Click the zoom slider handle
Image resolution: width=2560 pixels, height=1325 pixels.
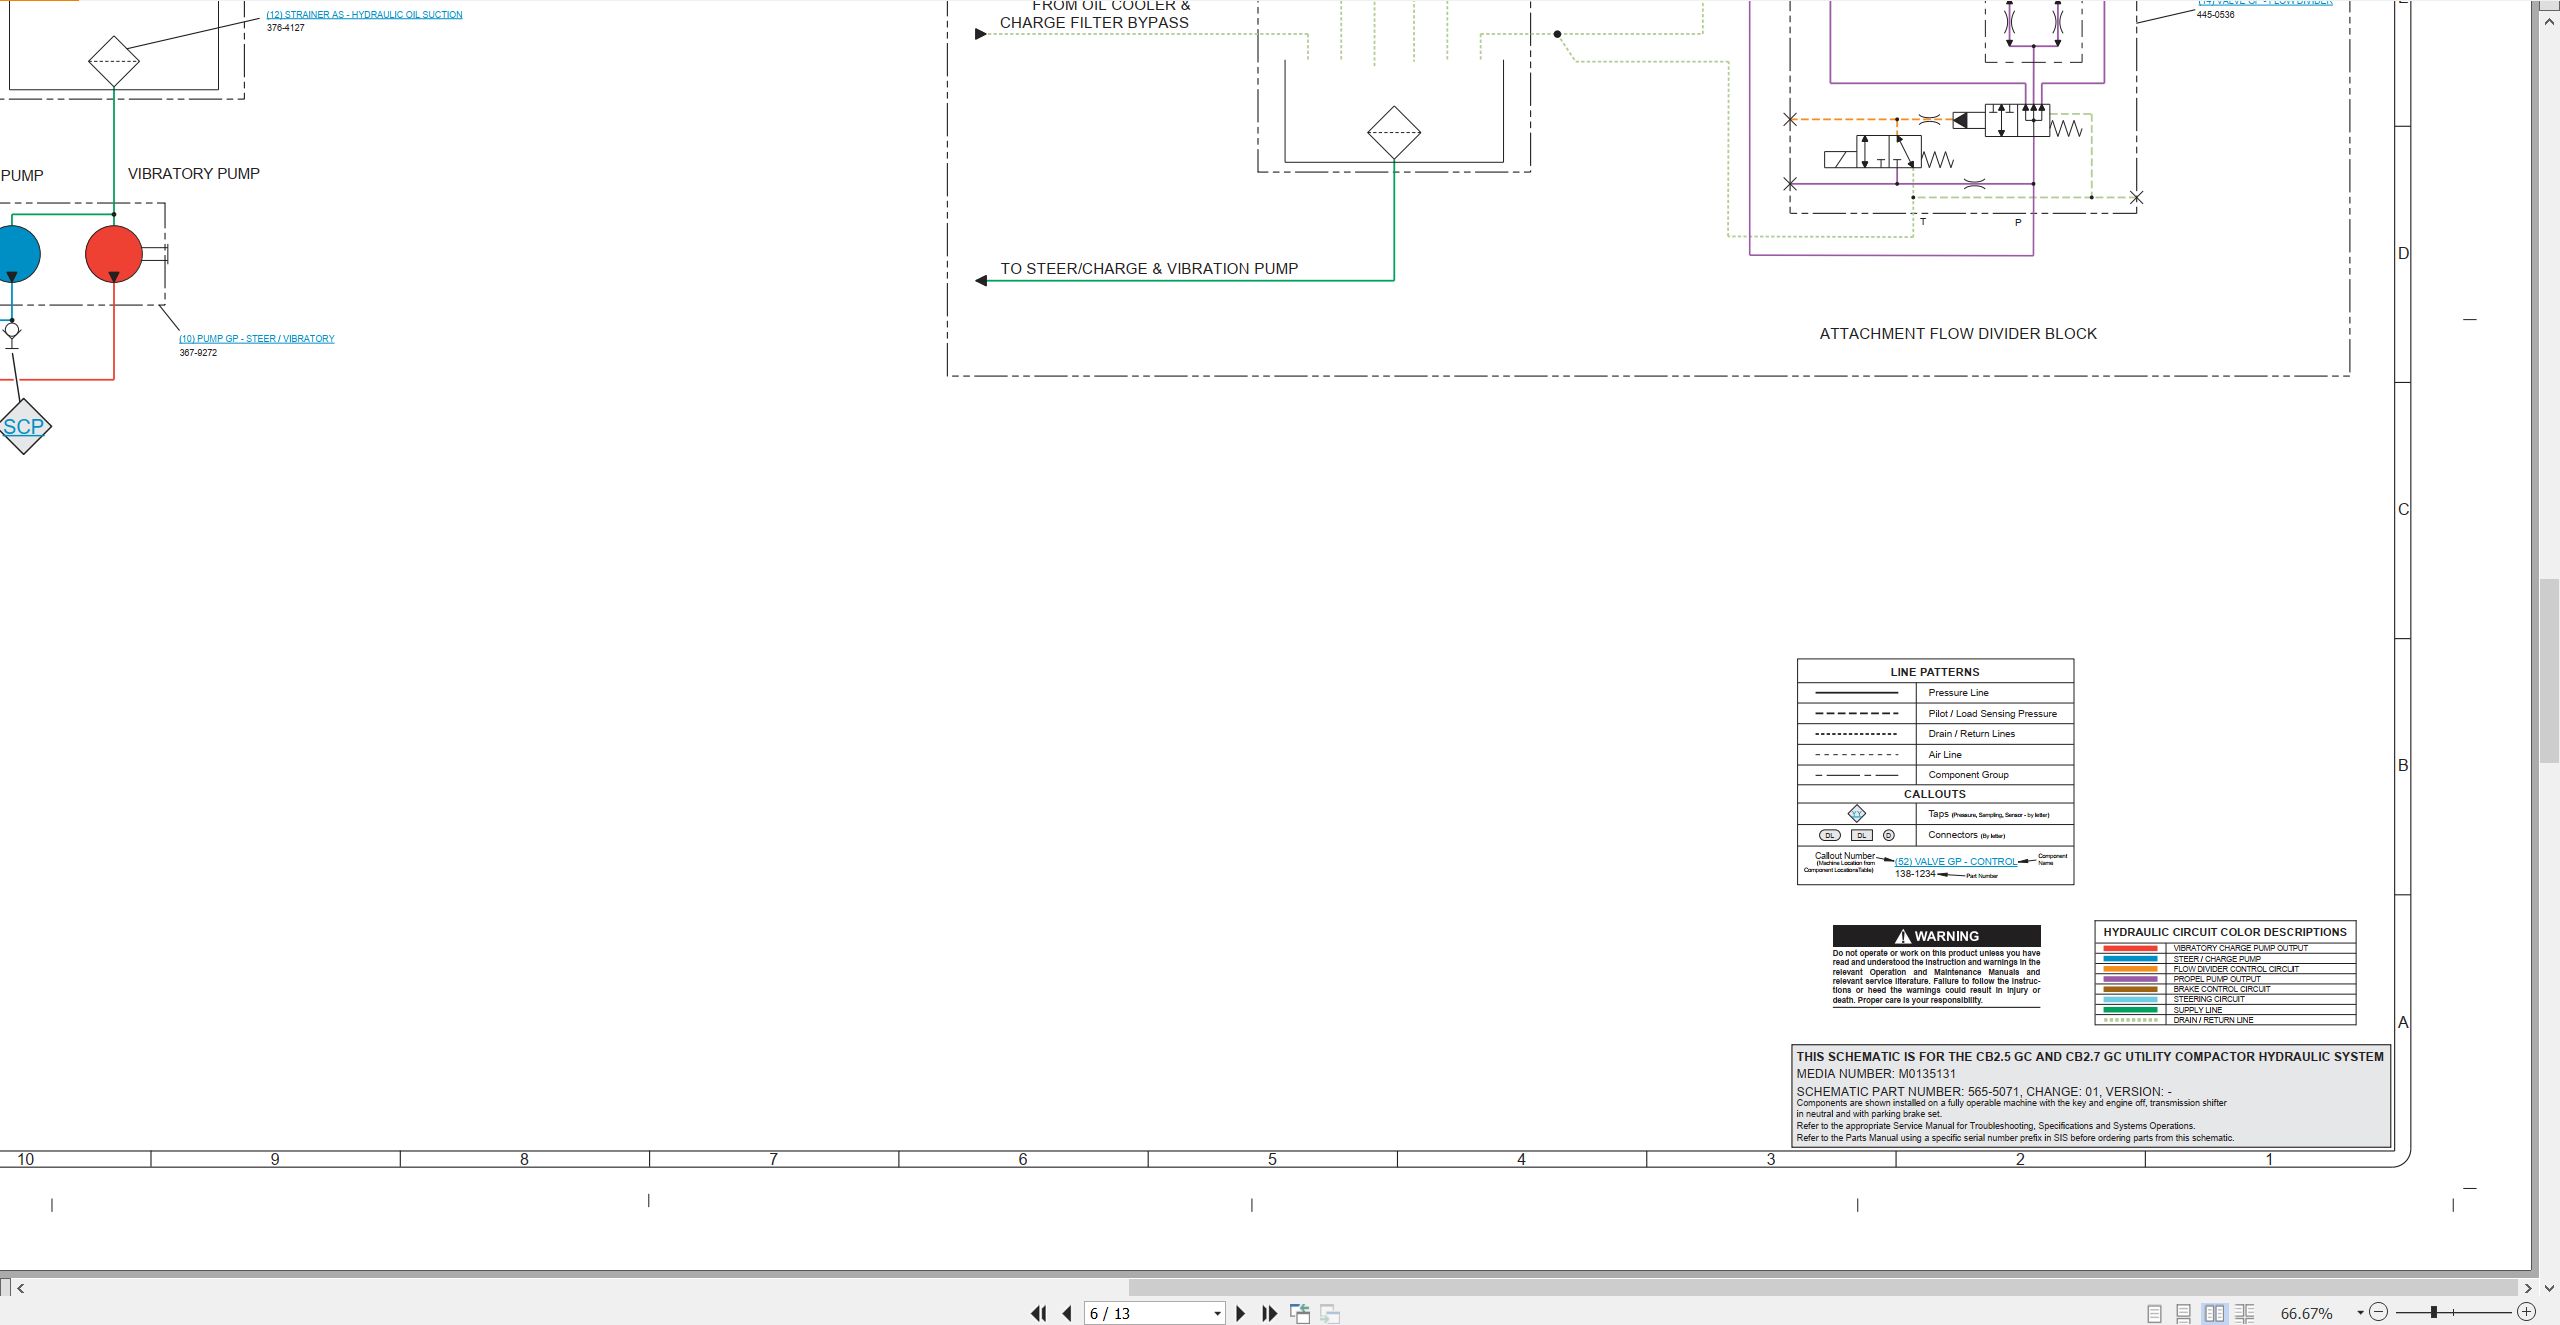[2434, 1312]
